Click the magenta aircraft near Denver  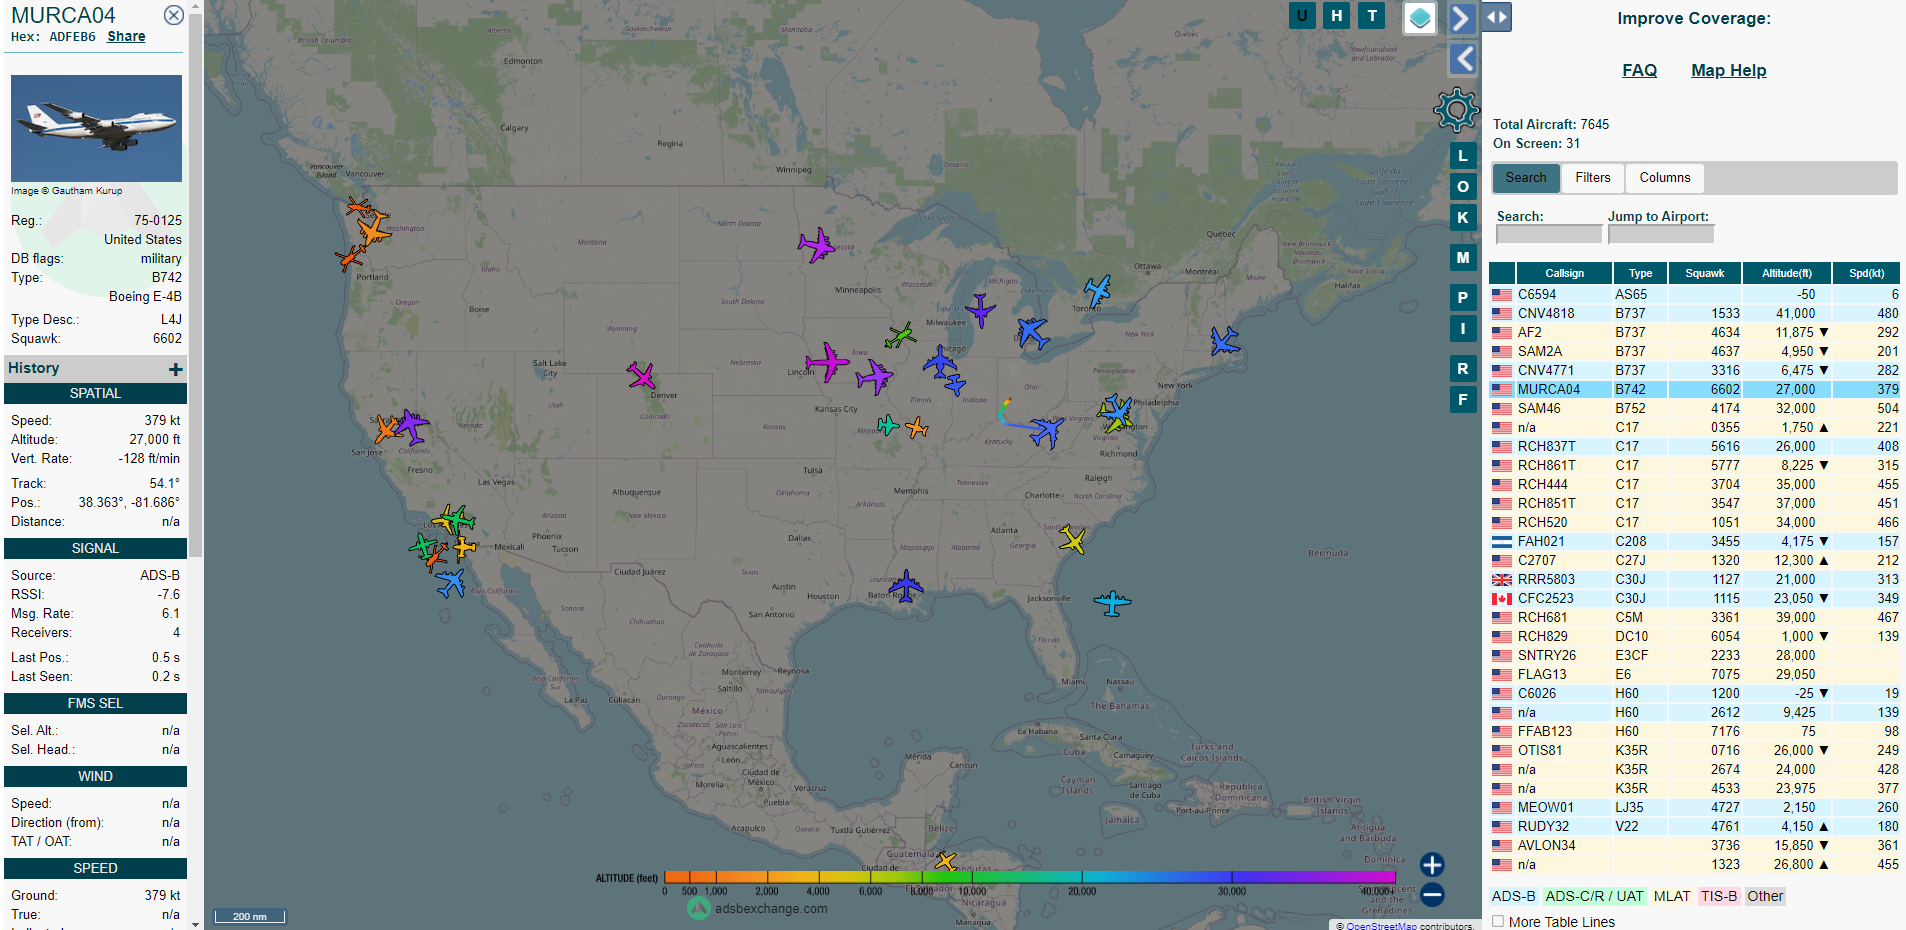[x=641, y=376]
